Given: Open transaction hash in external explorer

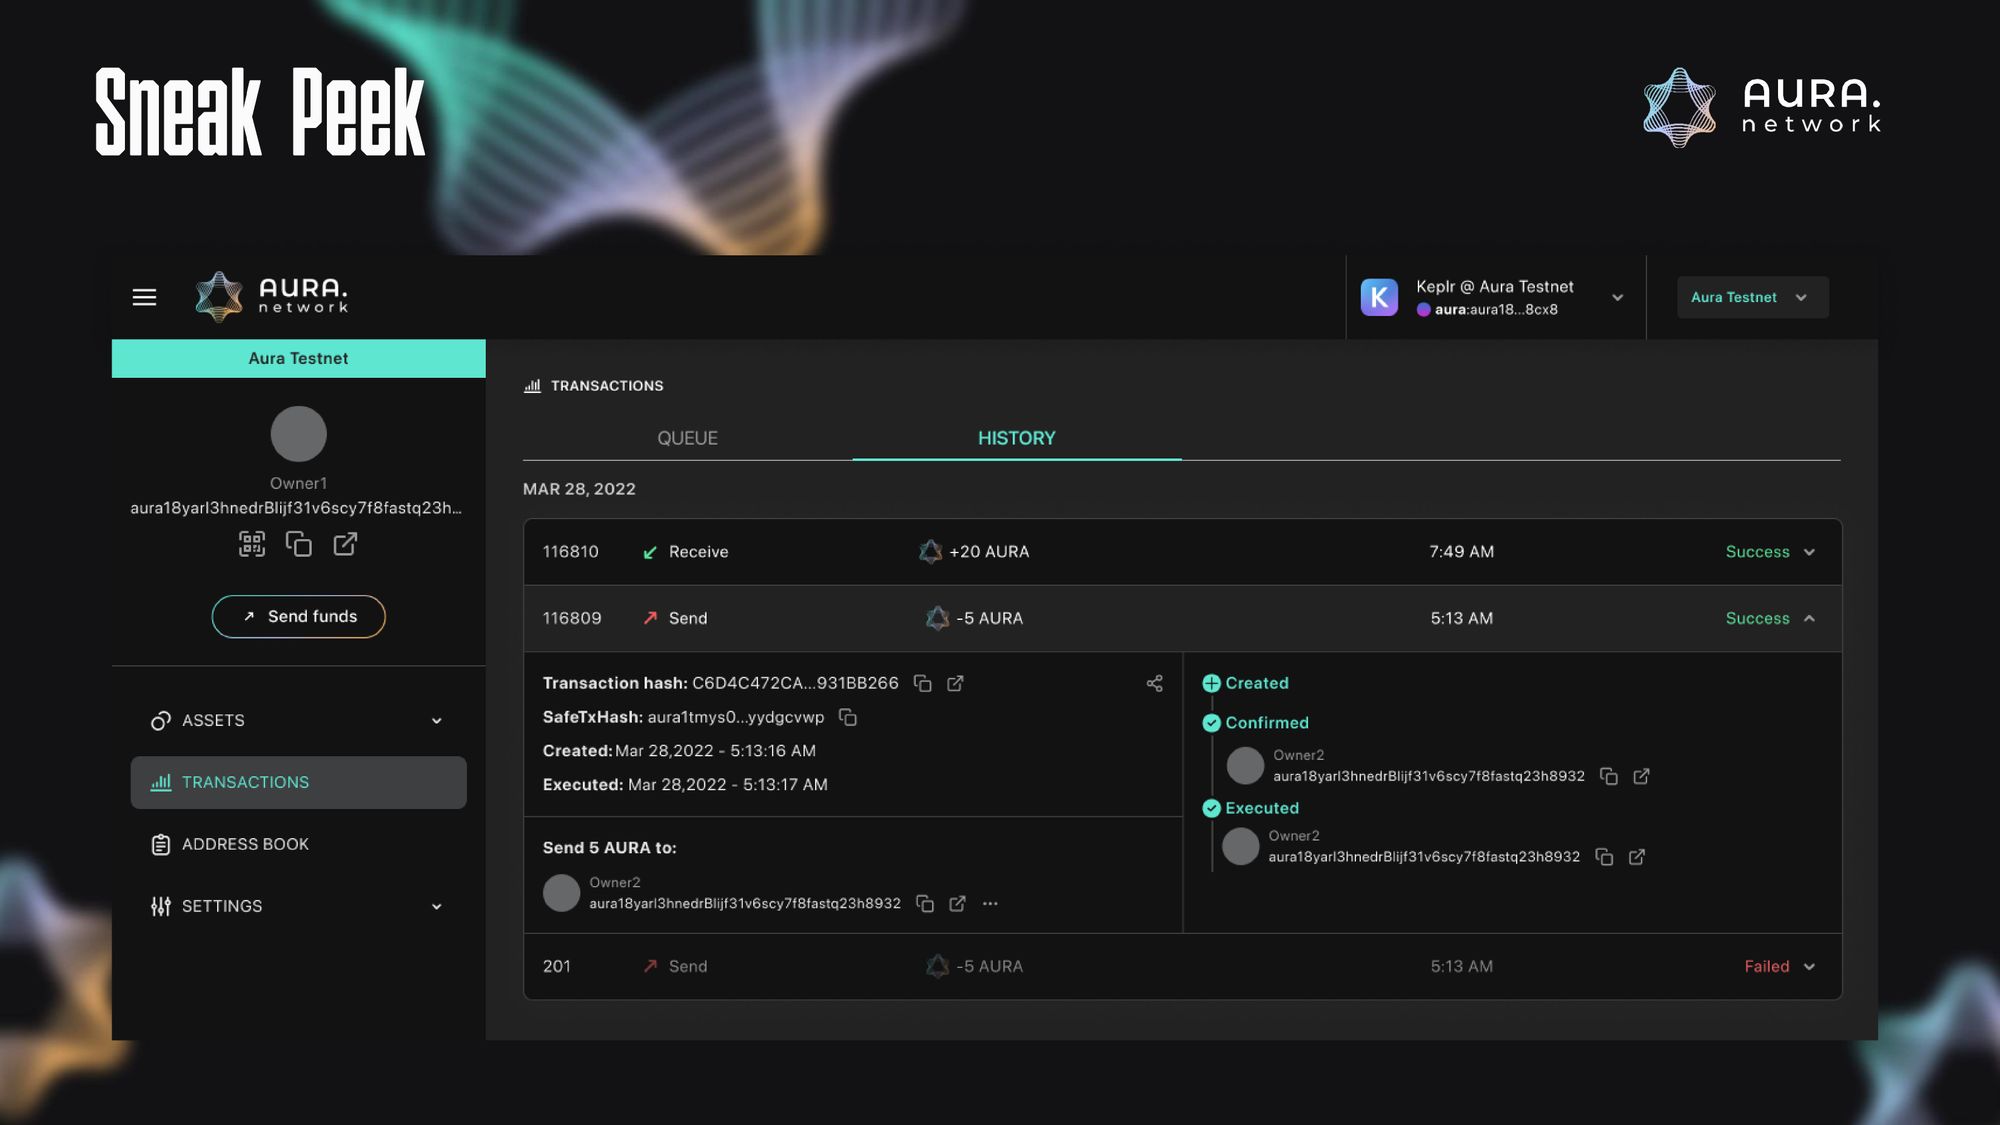Looking at the screenshot, I should pos(955,683).
